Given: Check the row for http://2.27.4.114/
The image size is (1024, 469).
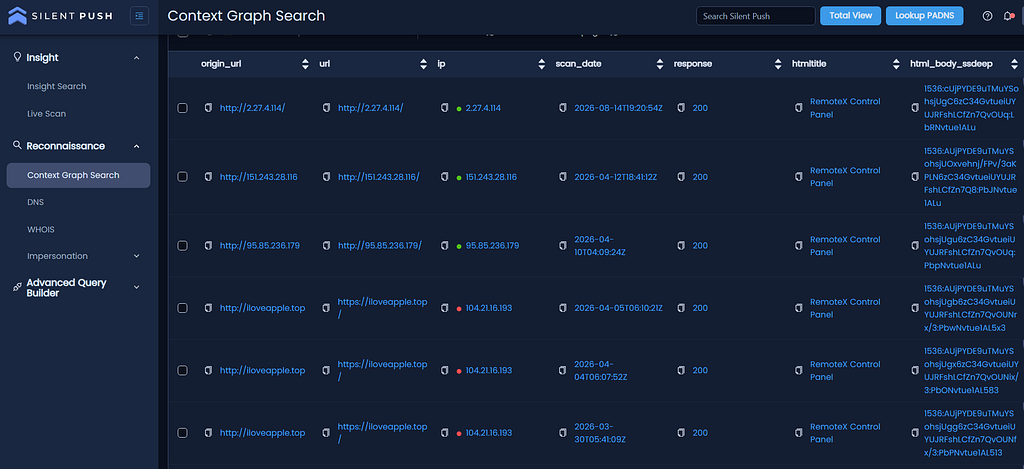Looking at the screenshot, I should point(183,108).
